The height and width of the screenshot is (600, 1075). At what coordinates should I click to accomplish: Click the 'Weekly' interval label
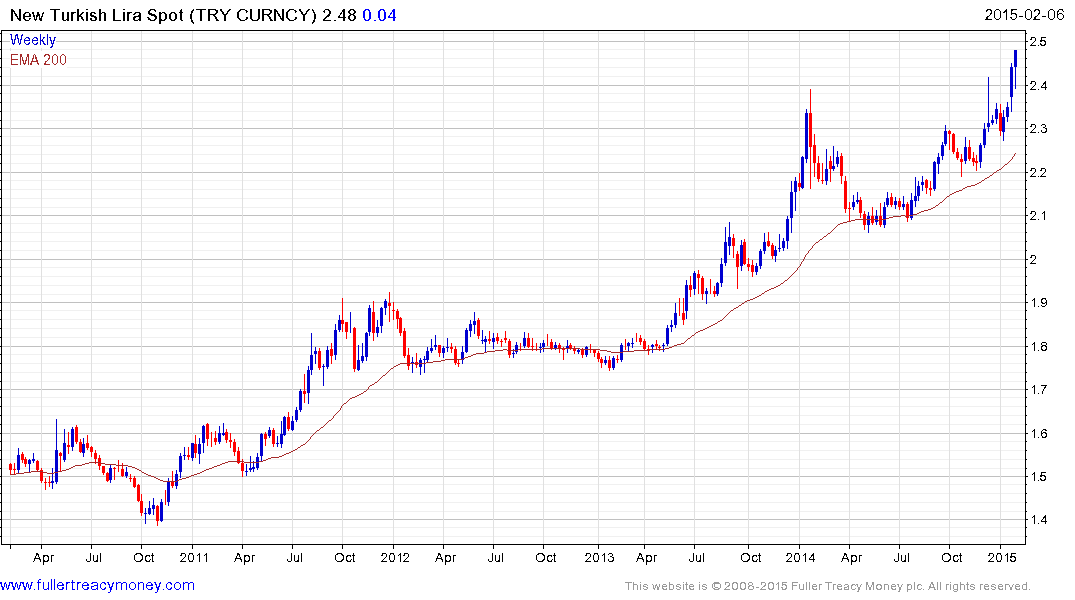33,40
